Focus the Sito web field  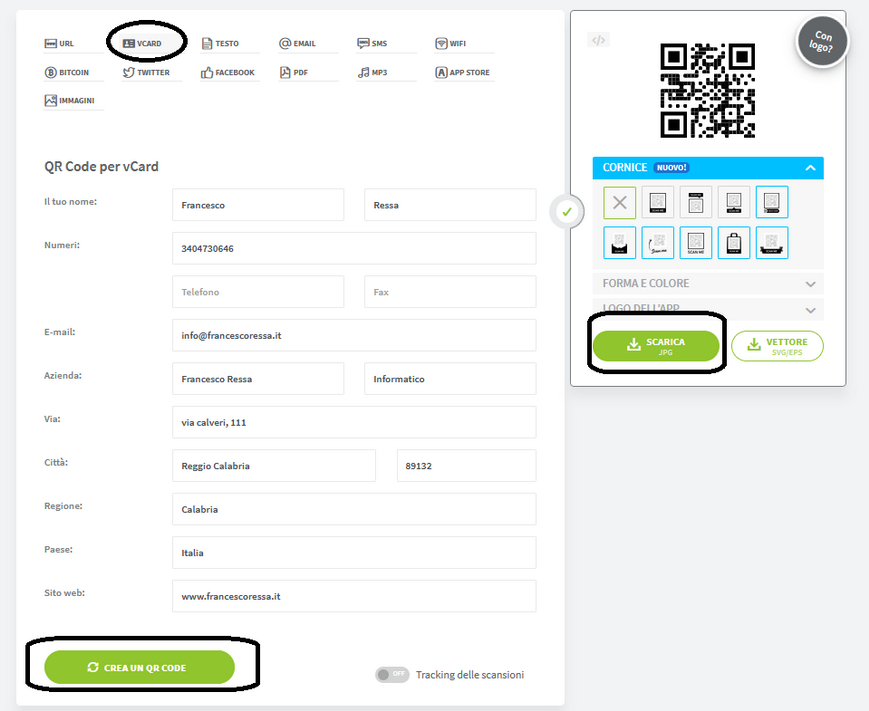click(354, 596)
